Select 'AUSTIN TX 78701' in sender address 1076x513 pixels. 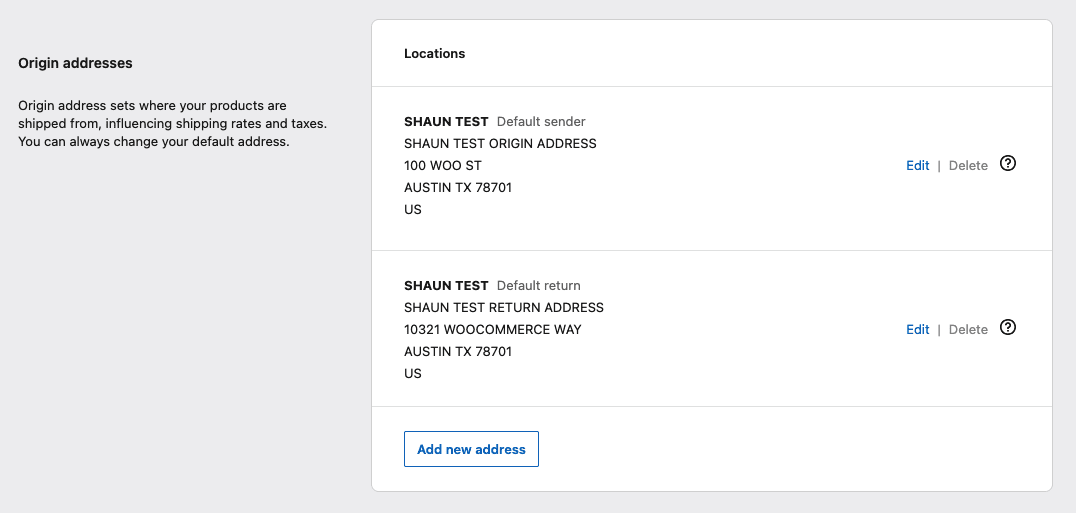pos(458,187)
